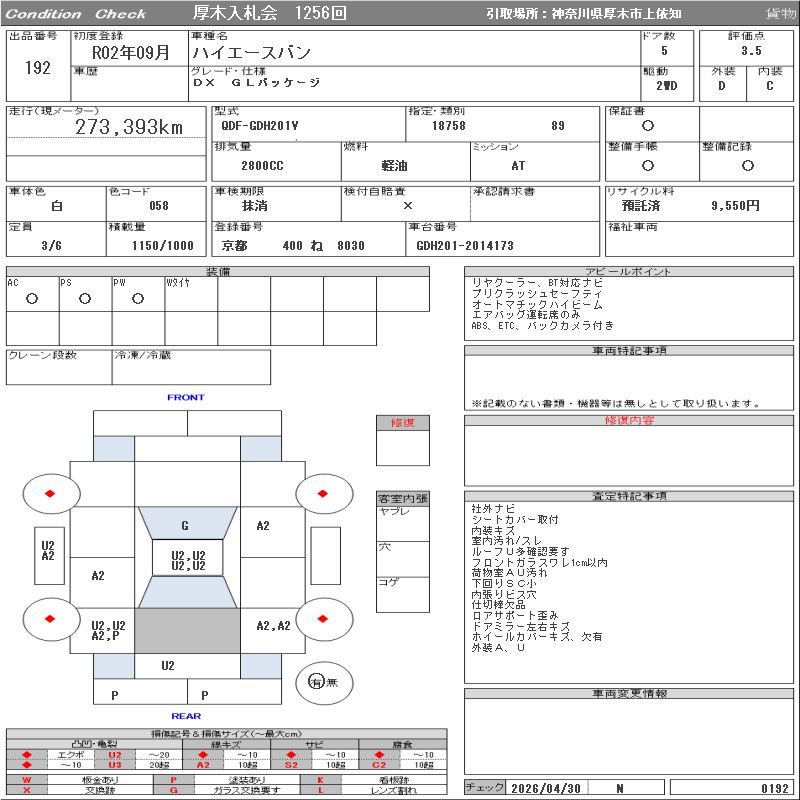Click the vehicle name ハイエースバン
The image size is (800, 800).
pyautogui.click(x=251, y=52)
